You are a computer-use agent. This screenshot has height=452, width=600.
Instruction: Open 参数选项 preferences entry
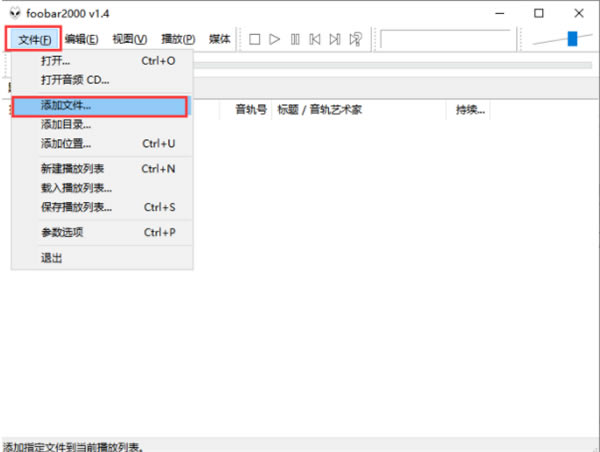(x=102, y=232)
